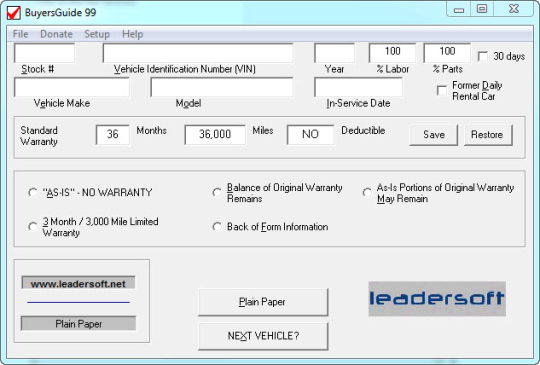Check Former Daily Rental Car
Image resolution: width=540 pixels, height=365 pixels.
tap(442, 90)
